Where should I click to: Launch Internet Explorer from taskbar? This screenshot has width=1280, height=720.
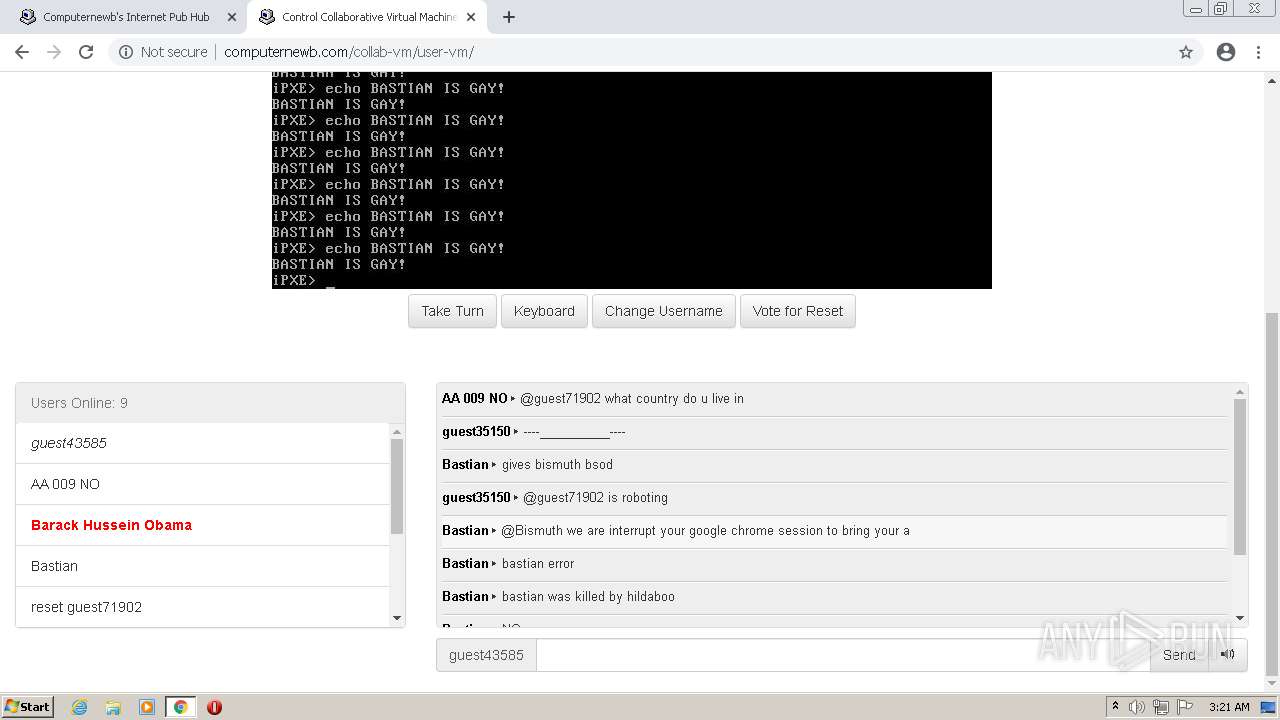pos(80,707)
